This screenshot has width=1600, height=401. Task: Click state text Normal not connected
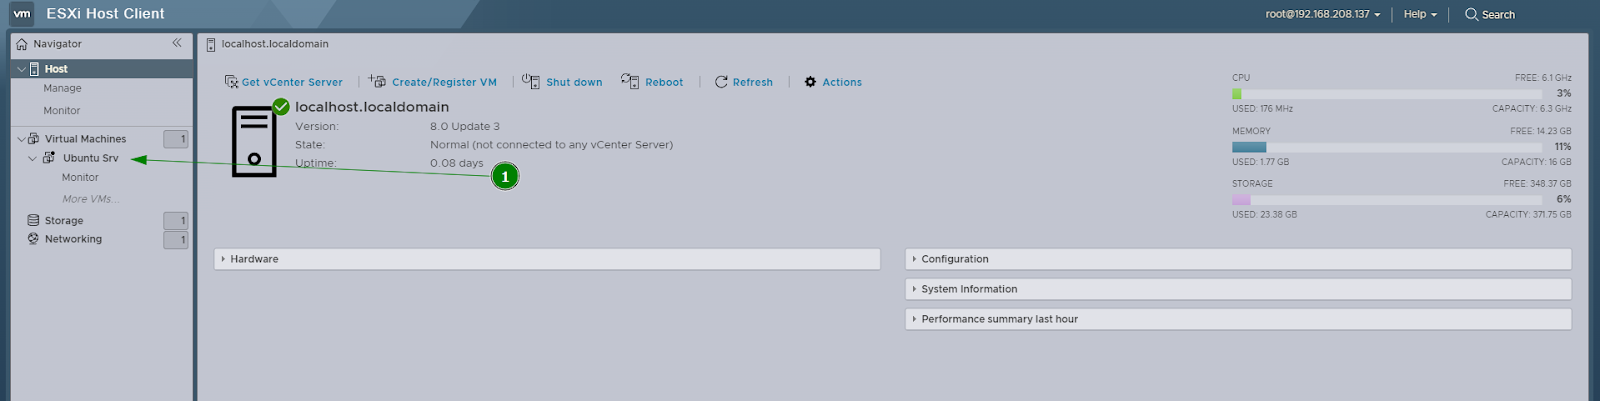tap(552, 145)
